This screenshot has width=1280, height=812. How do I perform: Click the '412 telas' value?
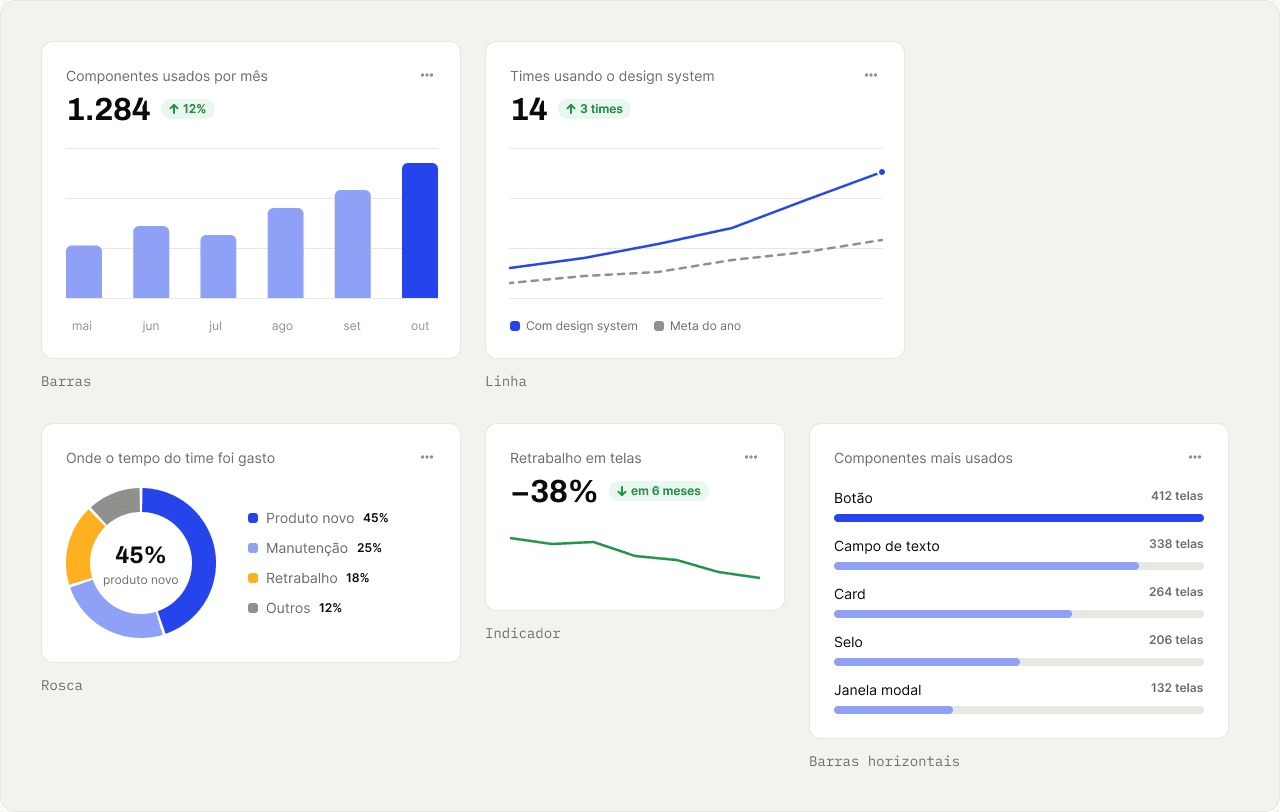pyautogui.click(x=1177, y=496)
